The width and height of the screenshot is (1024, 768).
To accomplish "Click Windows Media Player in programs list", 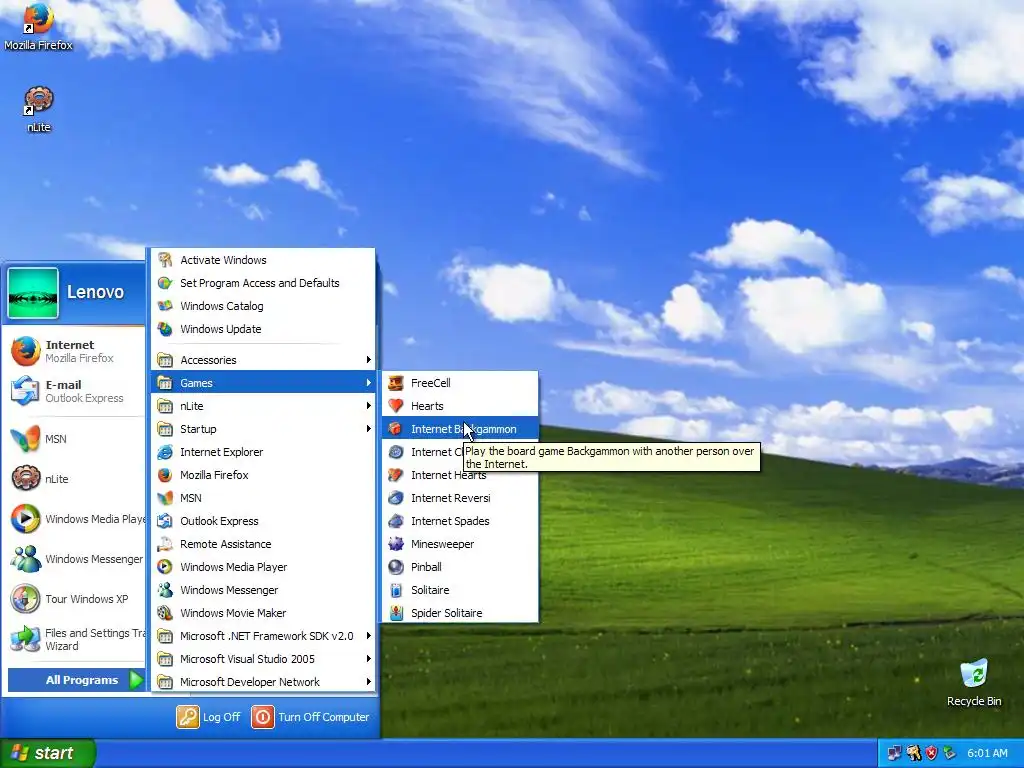I will pyautogui.click(x=263, y=567).
